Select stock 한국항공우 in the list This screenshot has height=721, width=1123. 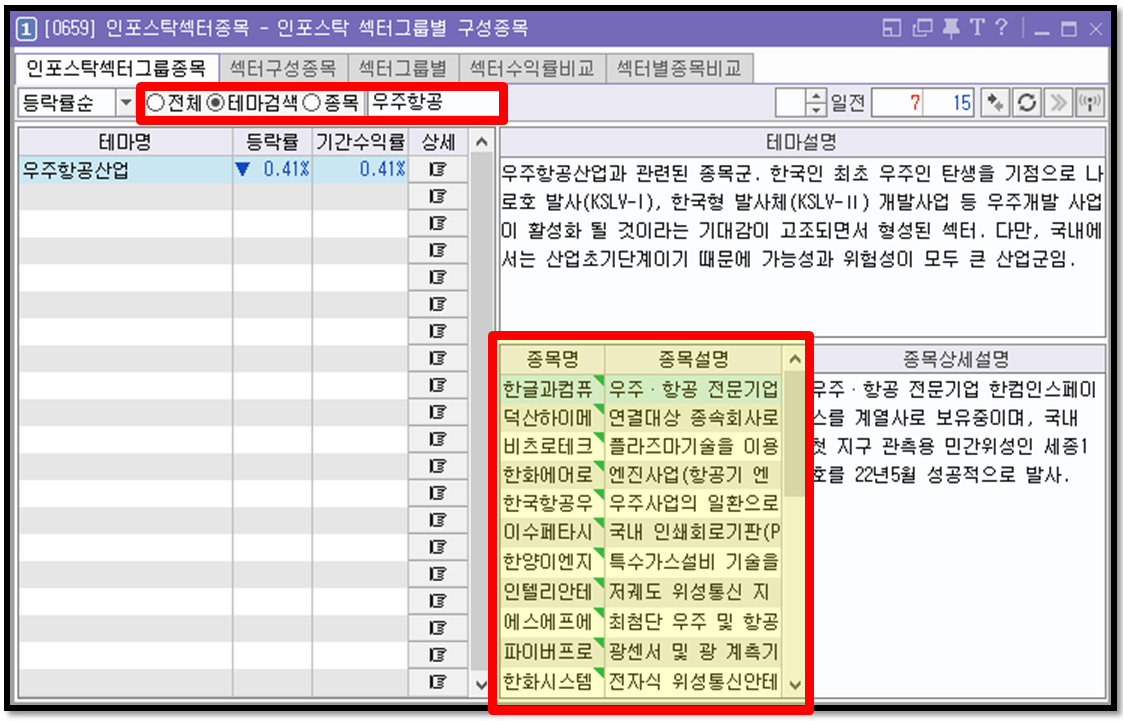pyautogui.click(x=552, y=503)
